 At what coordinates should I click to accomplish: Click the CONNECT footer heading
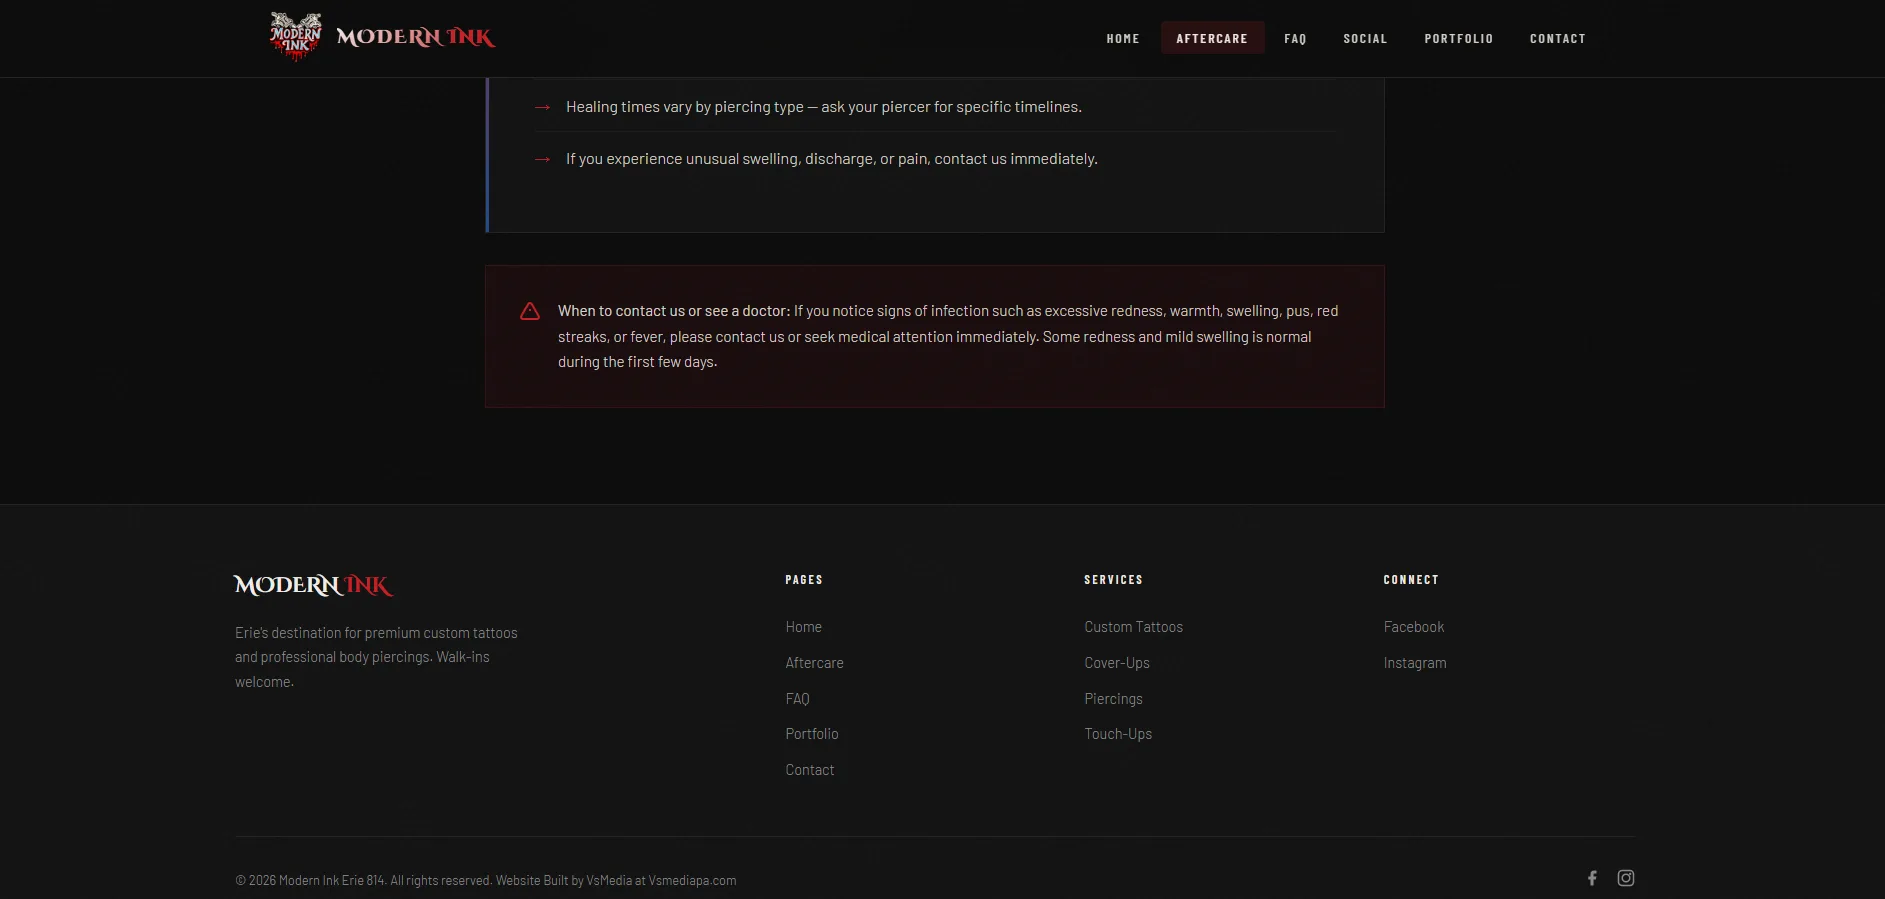1411,580
